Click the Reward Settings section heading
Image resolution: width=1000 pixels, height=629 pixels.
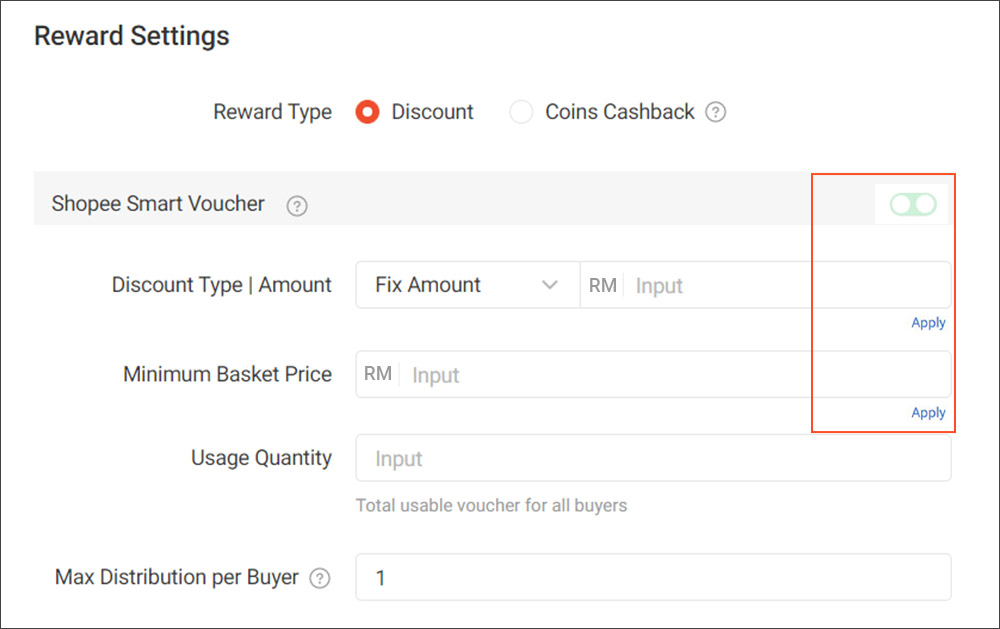pyautogui.click(x=131, y=36)
